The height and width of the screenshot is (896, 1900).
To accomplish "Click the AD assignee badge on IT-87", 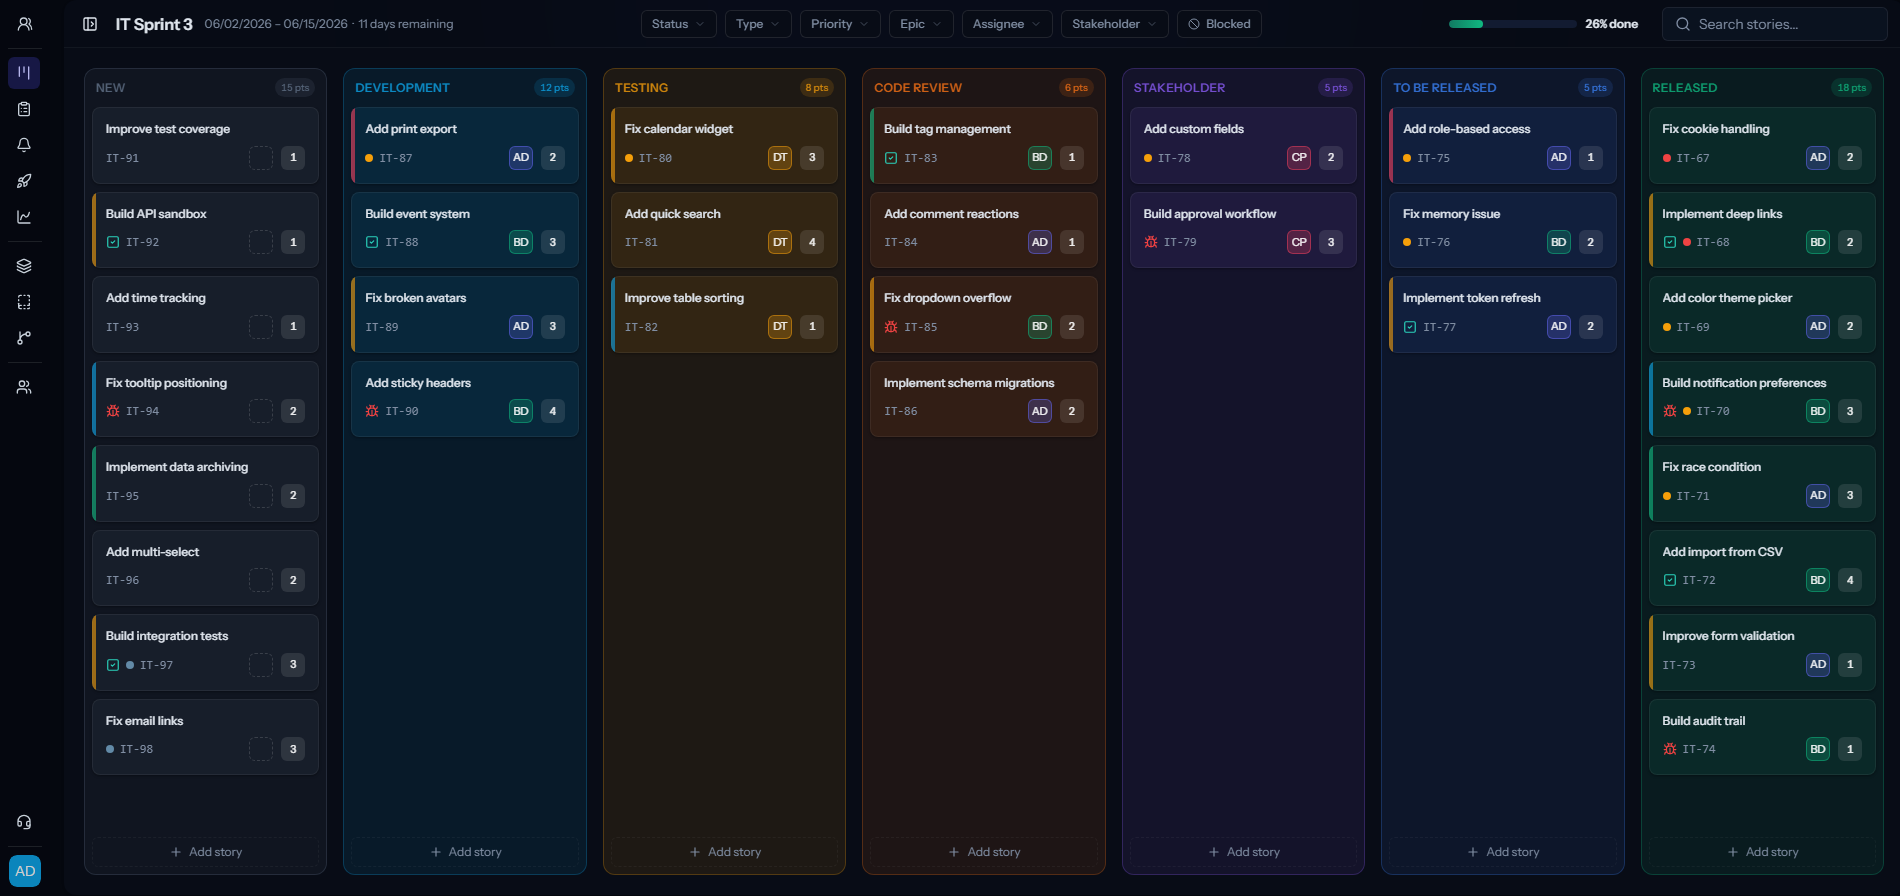I will tap(521, 157).
